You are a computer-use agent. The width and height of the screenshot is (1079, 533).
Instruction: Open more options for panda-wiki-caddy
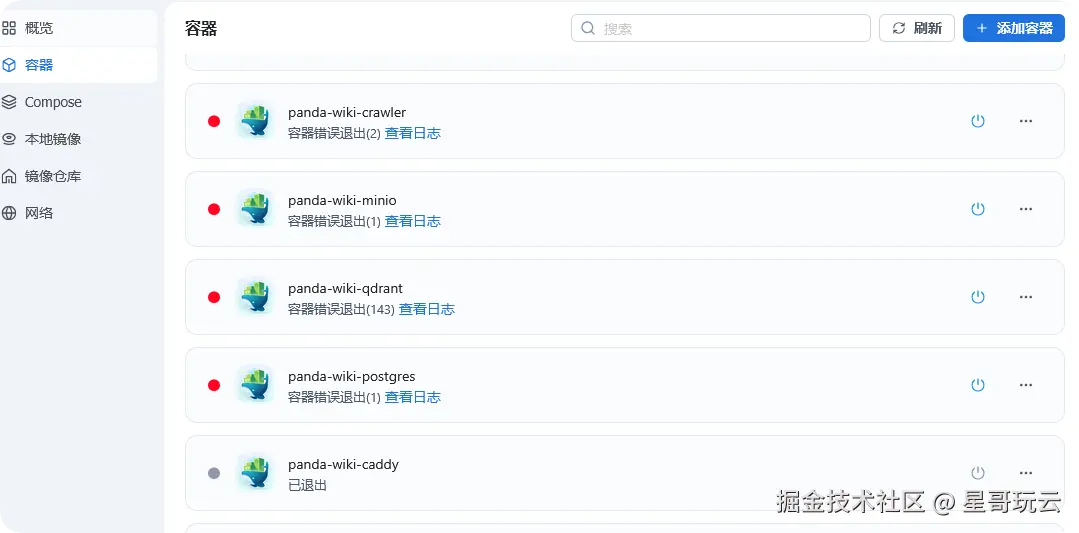click(1026, 473)
